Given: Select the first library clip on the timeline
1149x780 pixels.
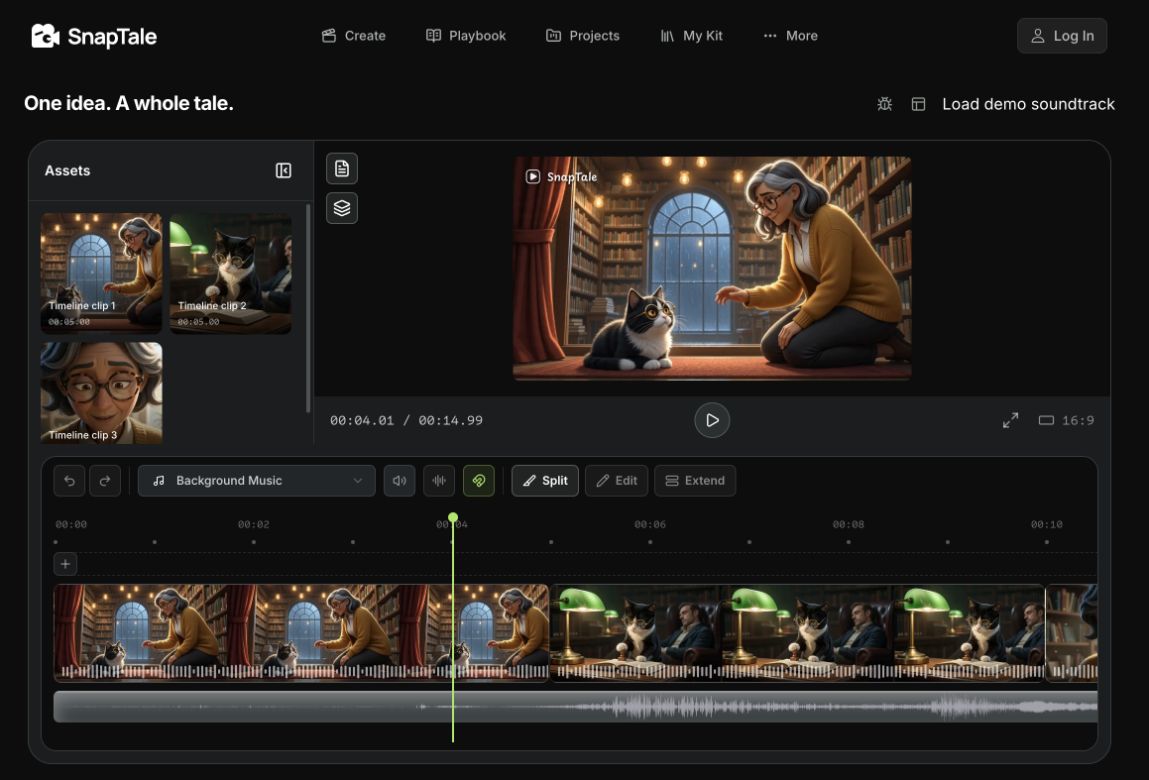Looking at the screenshot, I should tap(301, 633).
